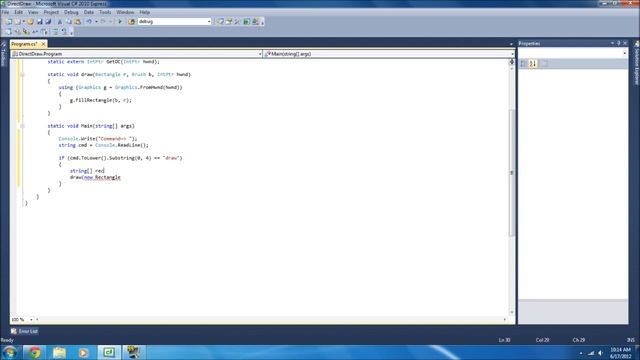Screen dimensions: 640x360
Task: Collapse the draw method outline marker
Action: tap(22, 75)
